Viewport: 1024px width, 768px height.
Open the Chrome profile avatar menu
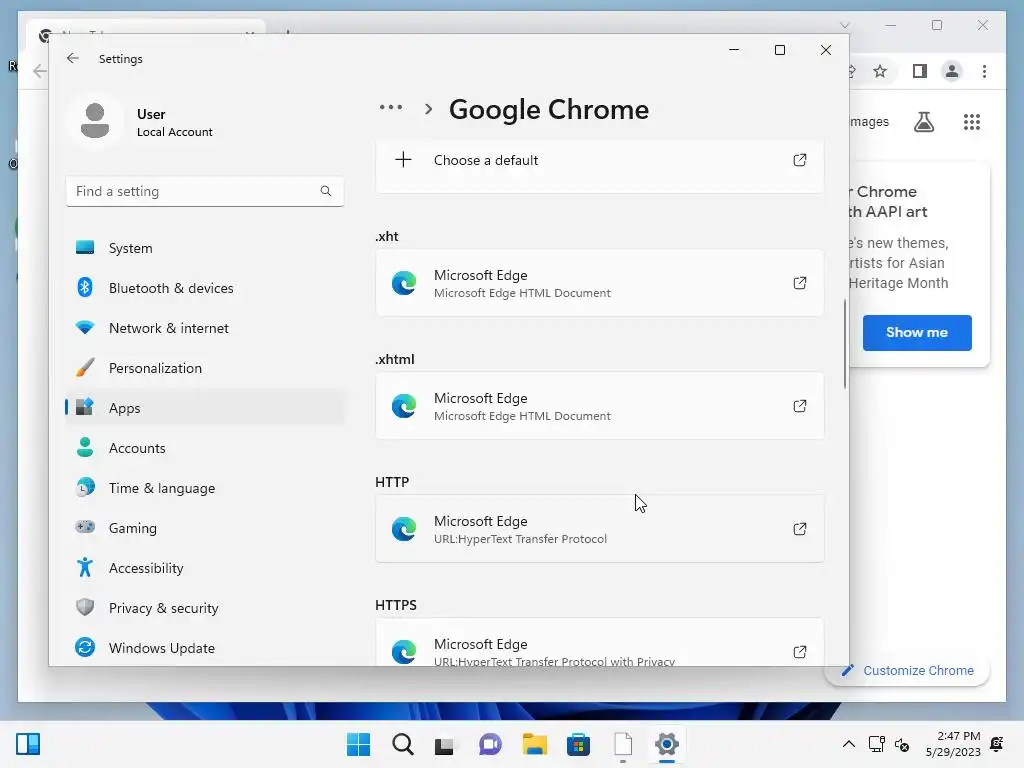pos(952,71)
